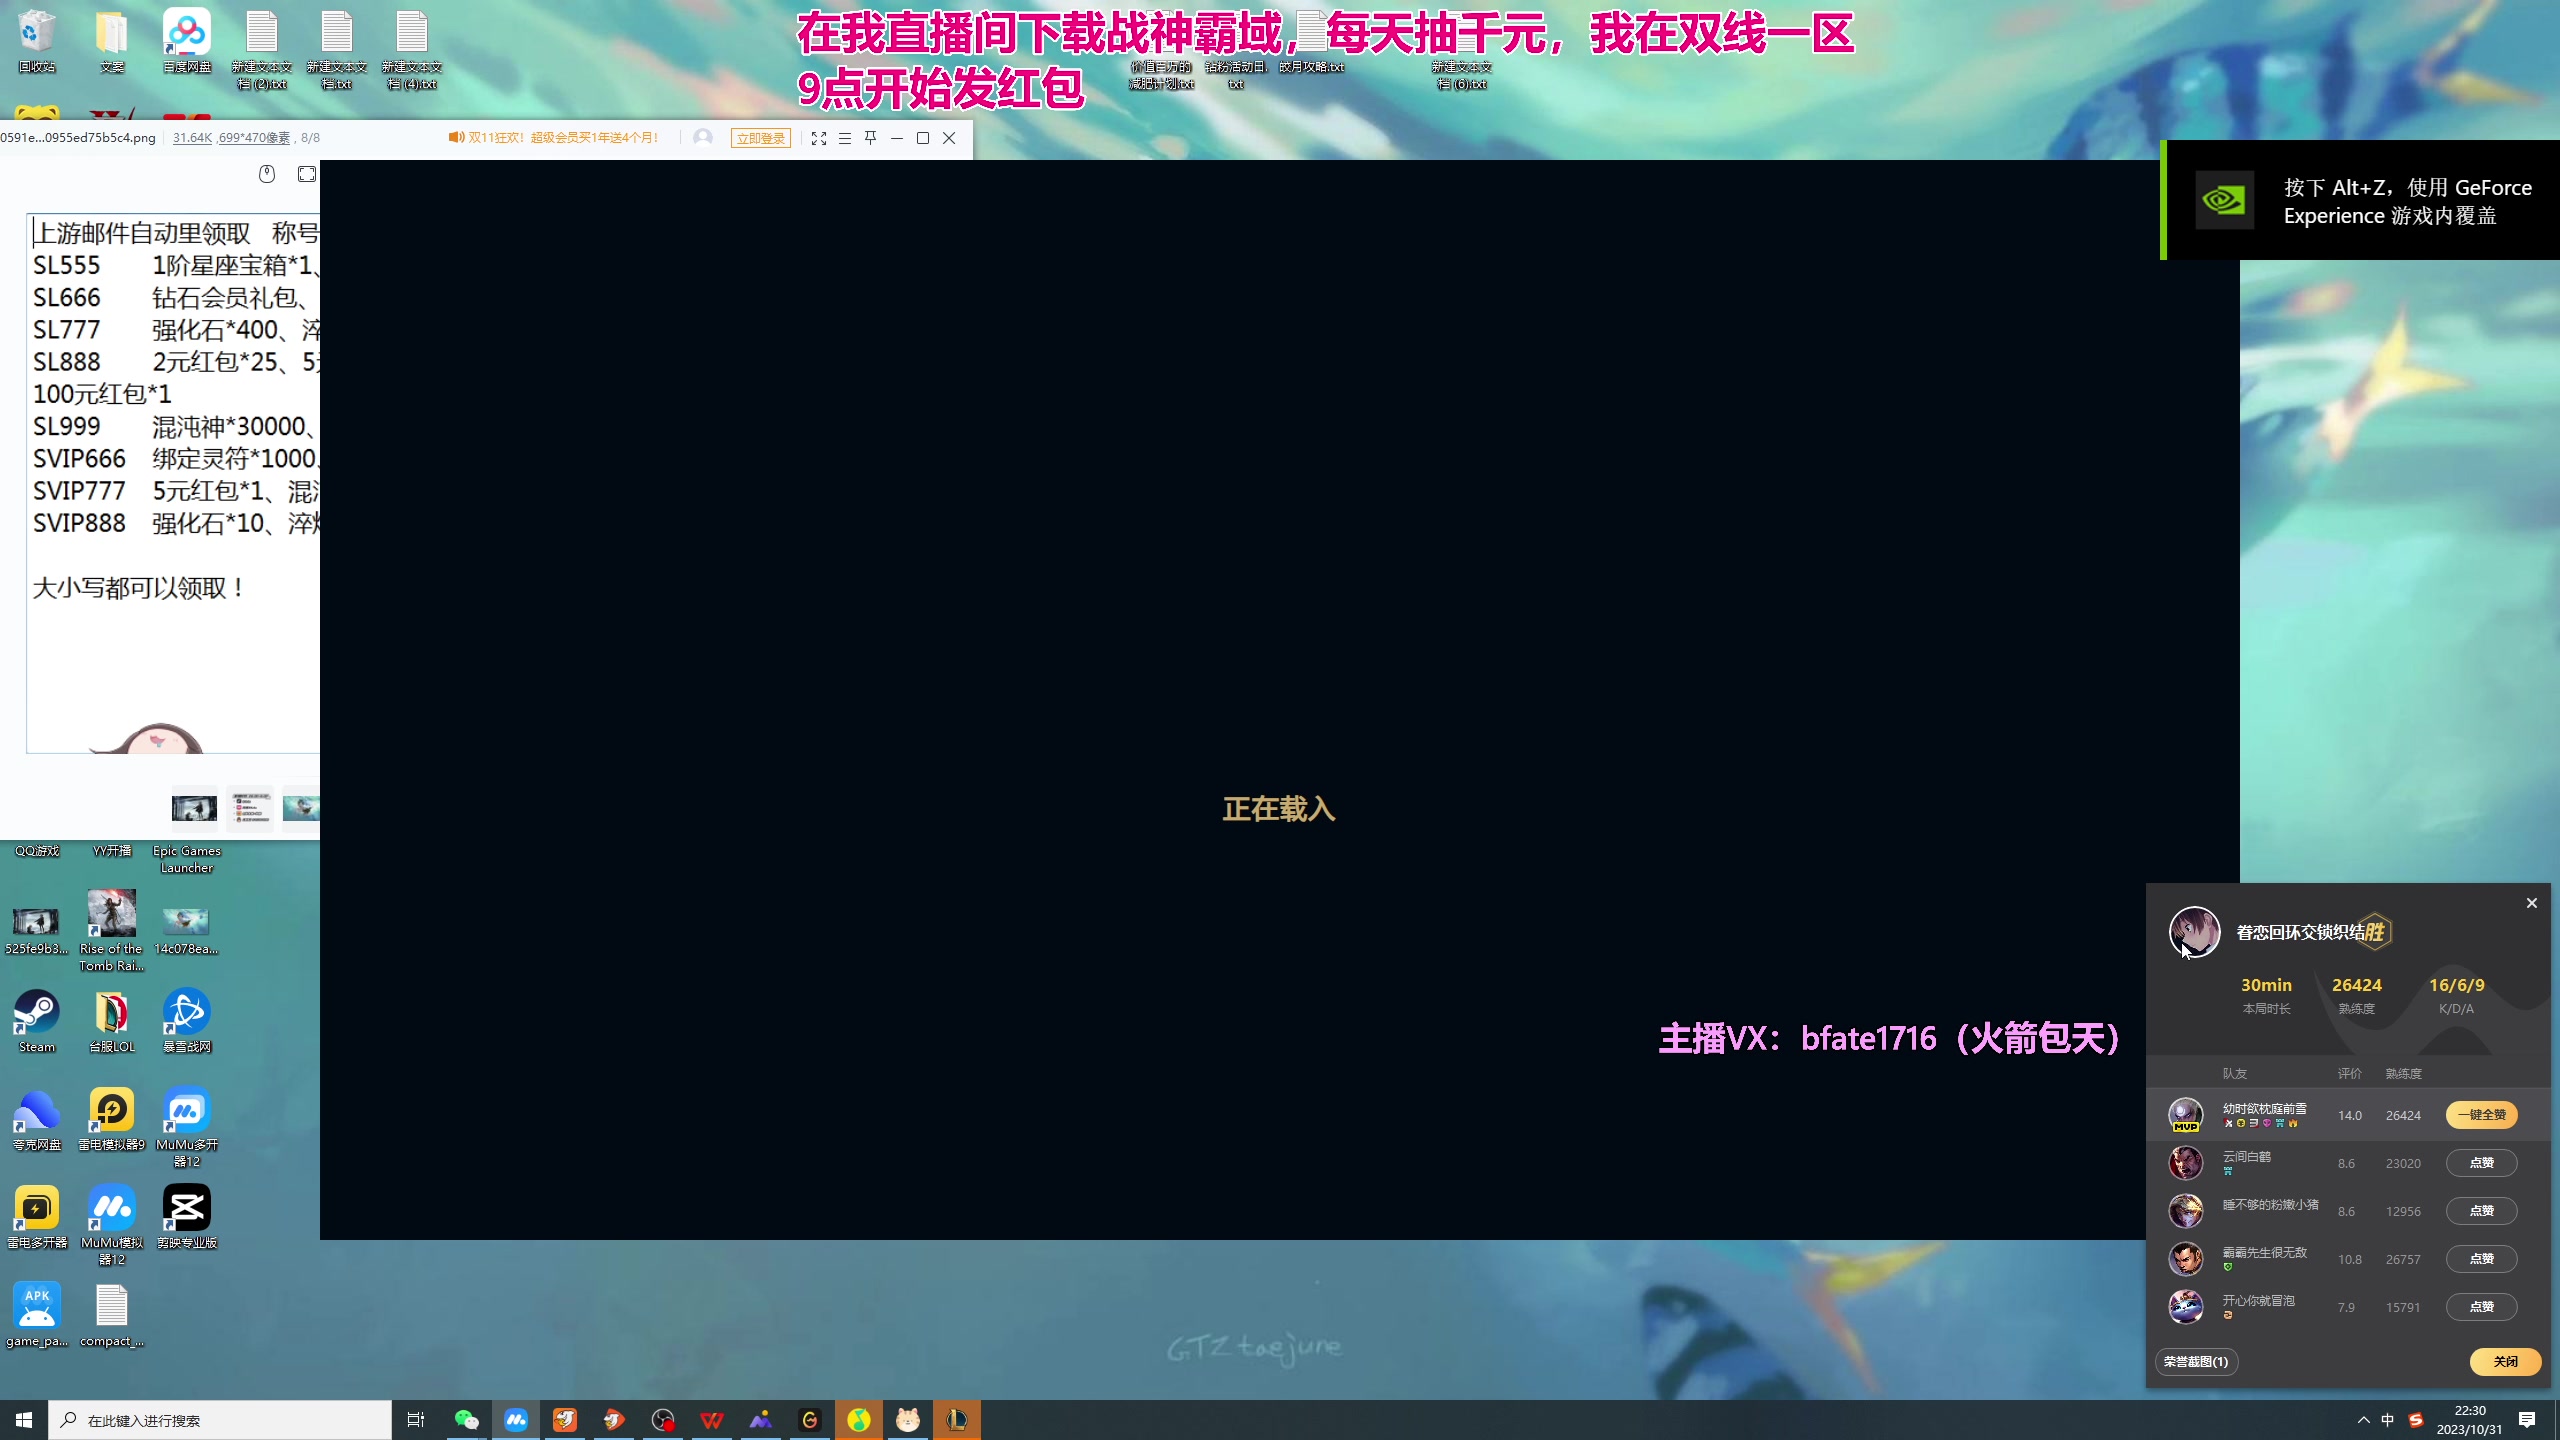The width and height of the screenshot is (2560, 1440).
Task: Mute the 双11狂欢 banner announcement speaker
Action: pos(455,137)
